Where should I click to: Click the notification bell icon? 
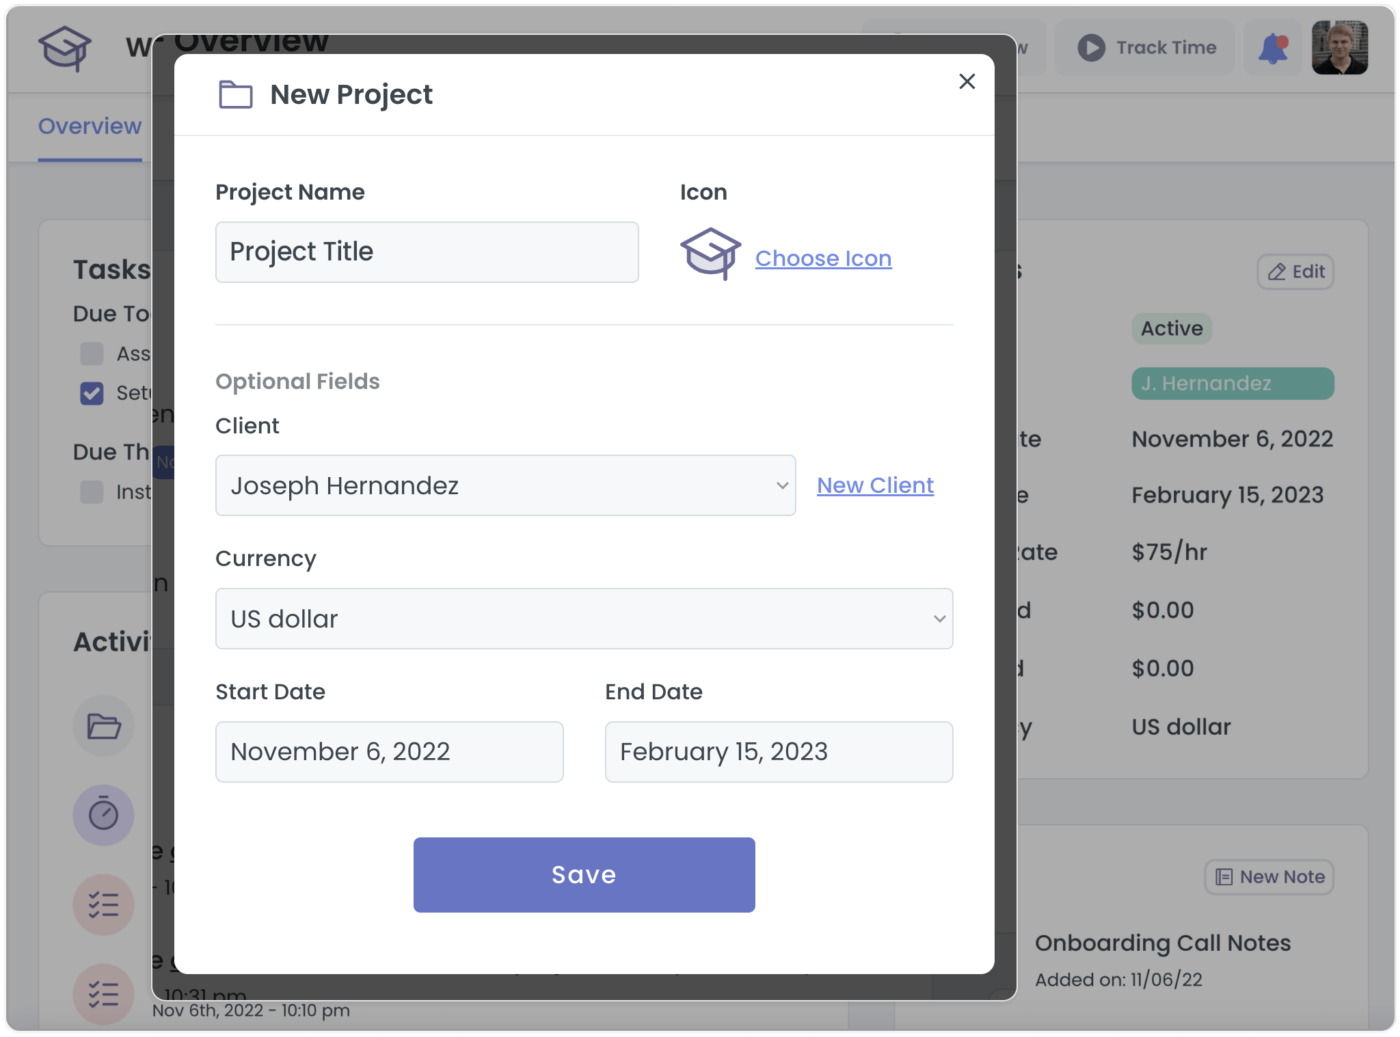[1272, 47]
